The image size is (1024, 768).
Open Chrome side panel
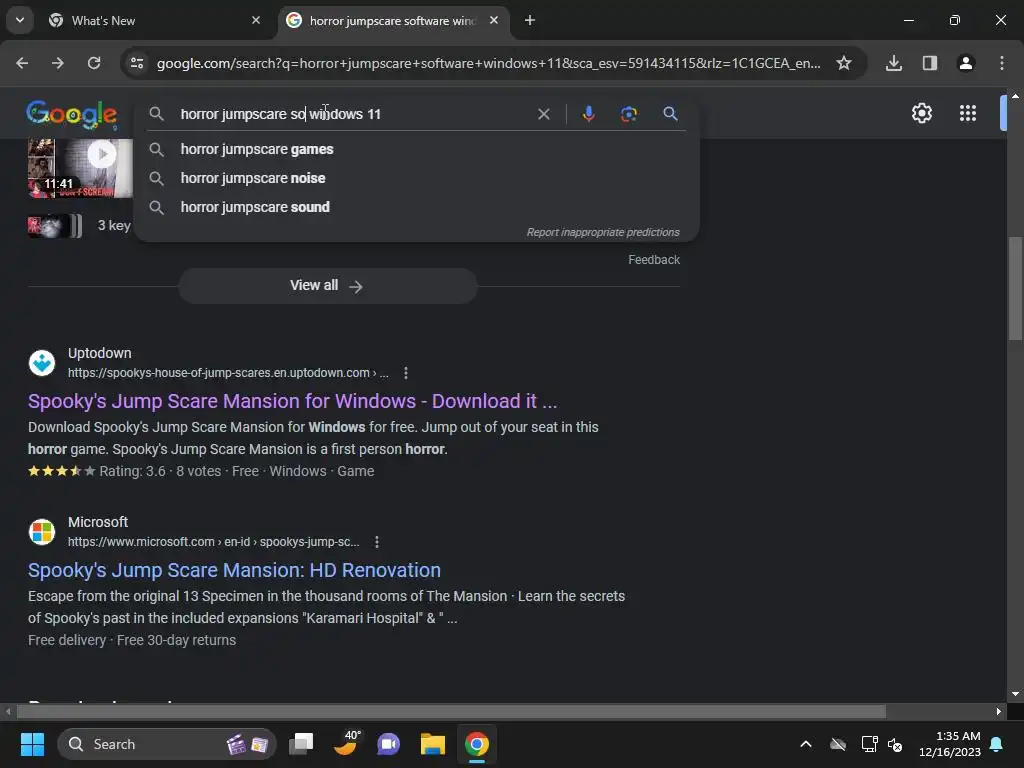pos(930,63)
